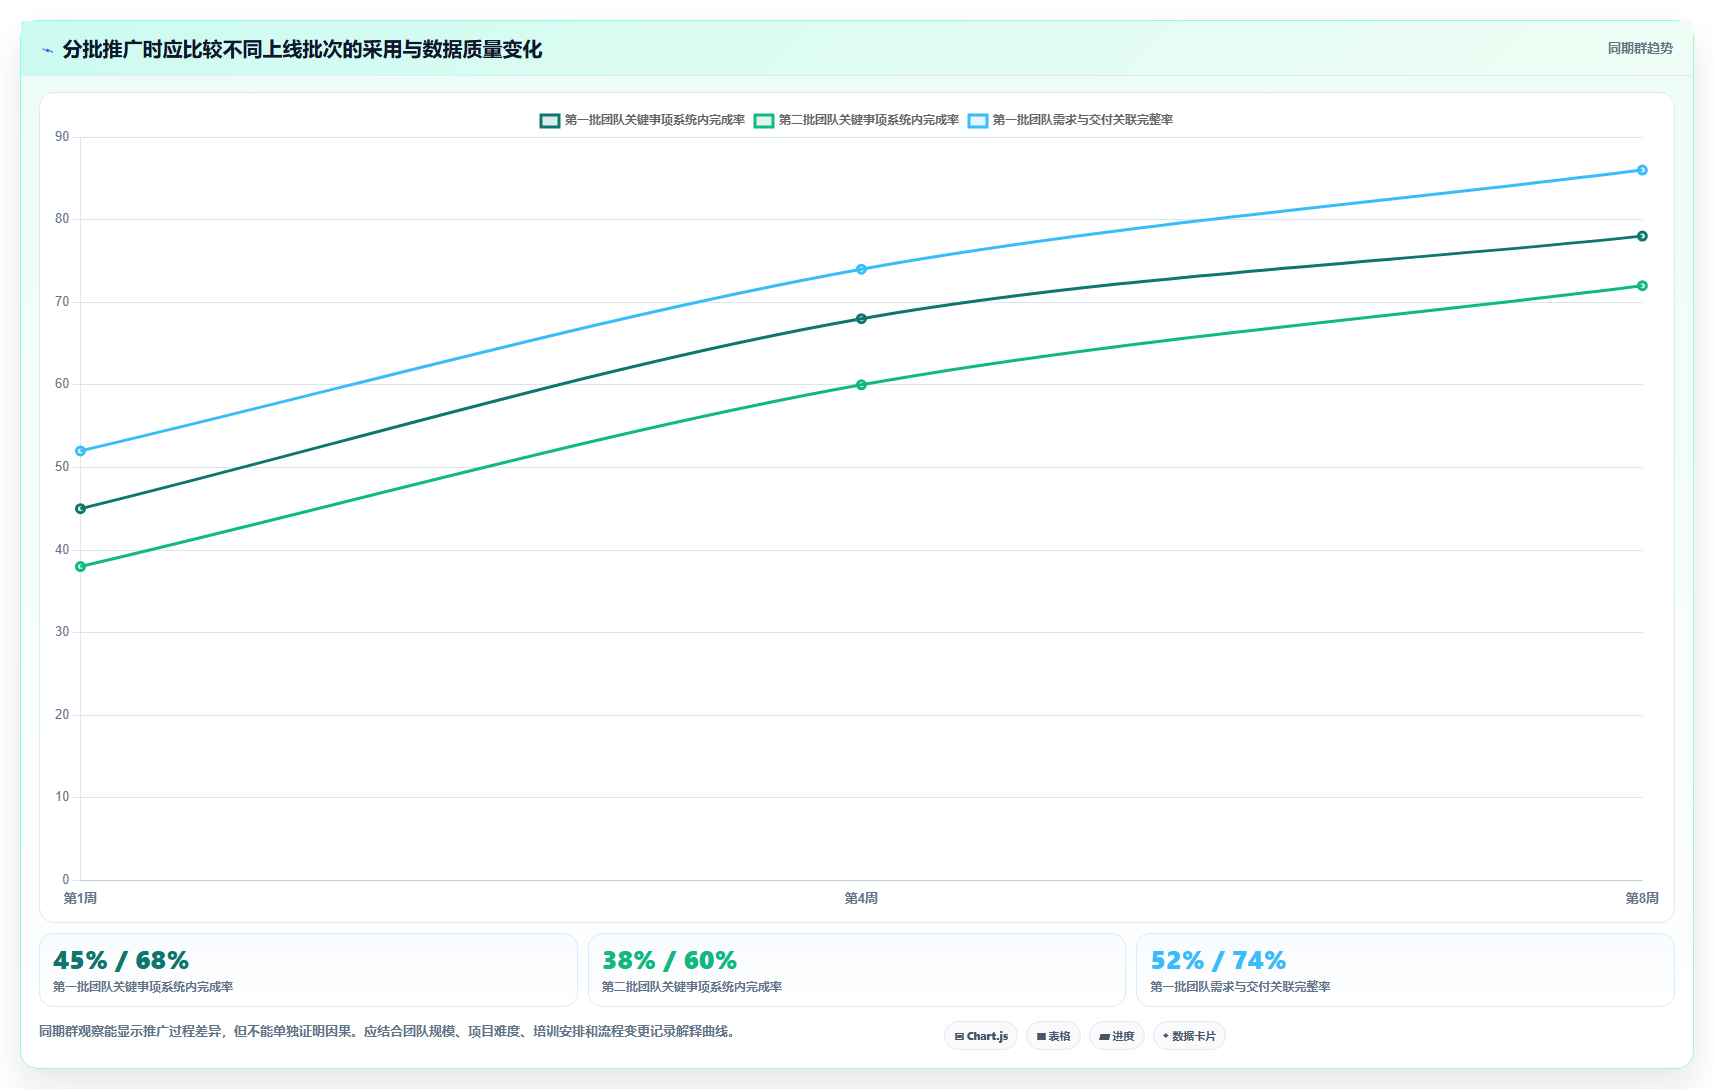The width and height of the screenshot is (1714, 1089).
Task: Click the Chart.js tag chip
Action: (981, 1036)
